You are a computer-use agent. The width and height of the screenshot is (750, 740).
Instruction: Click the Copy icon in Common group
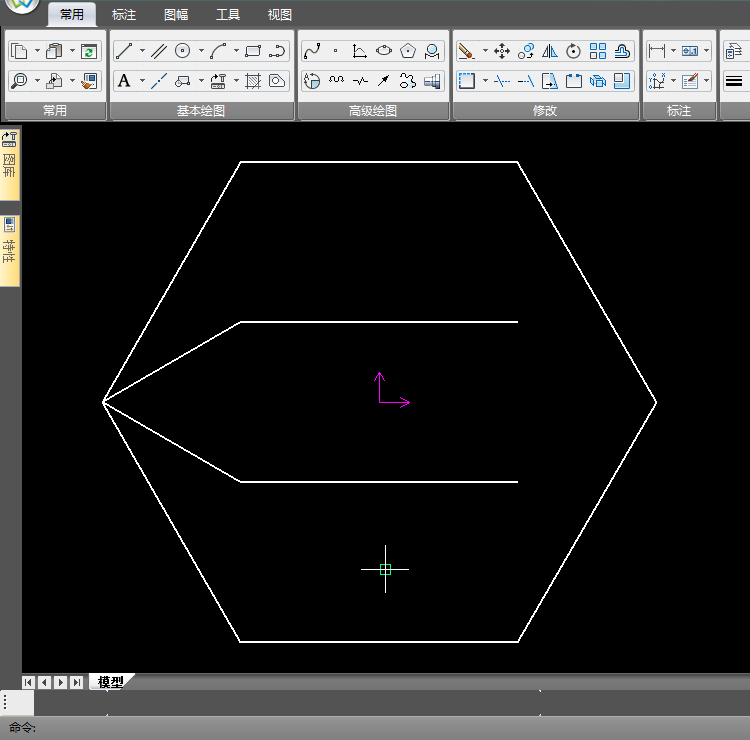pyautogui.click(x=19, y=51)
